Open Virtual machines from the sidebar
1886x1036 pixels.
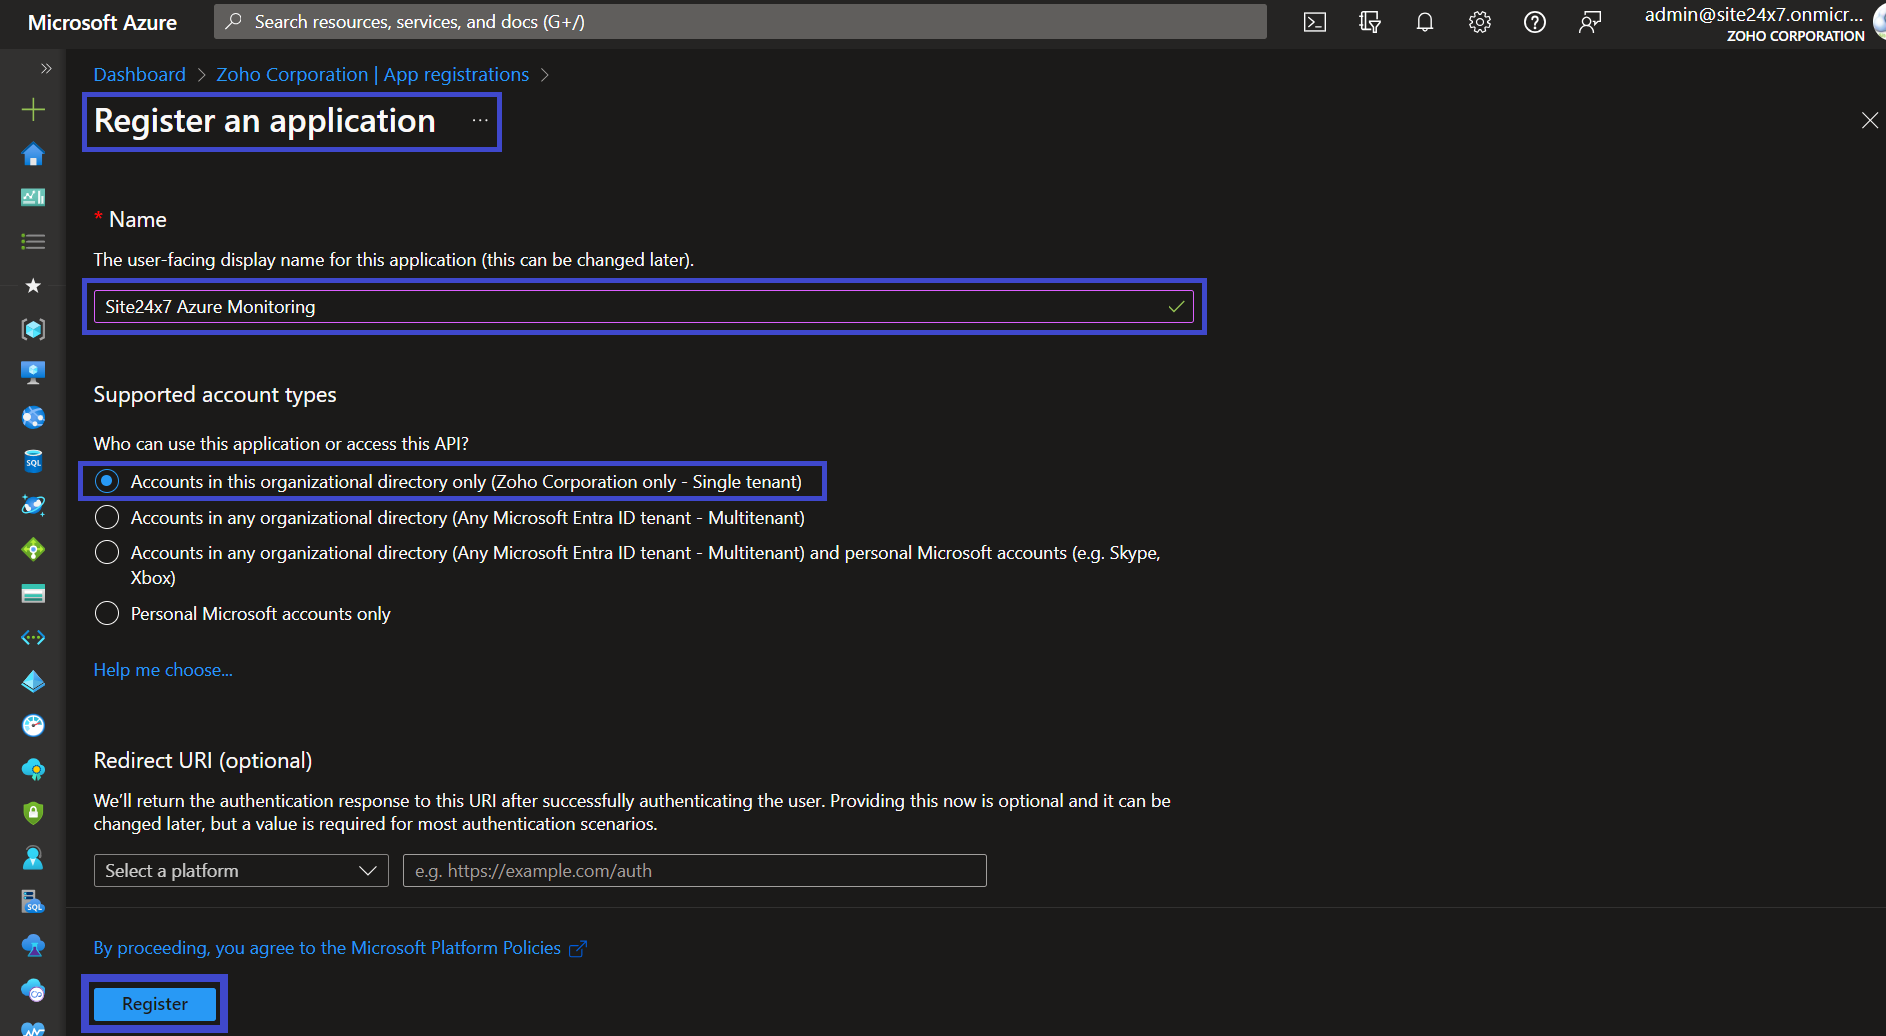tap(33, 371)
